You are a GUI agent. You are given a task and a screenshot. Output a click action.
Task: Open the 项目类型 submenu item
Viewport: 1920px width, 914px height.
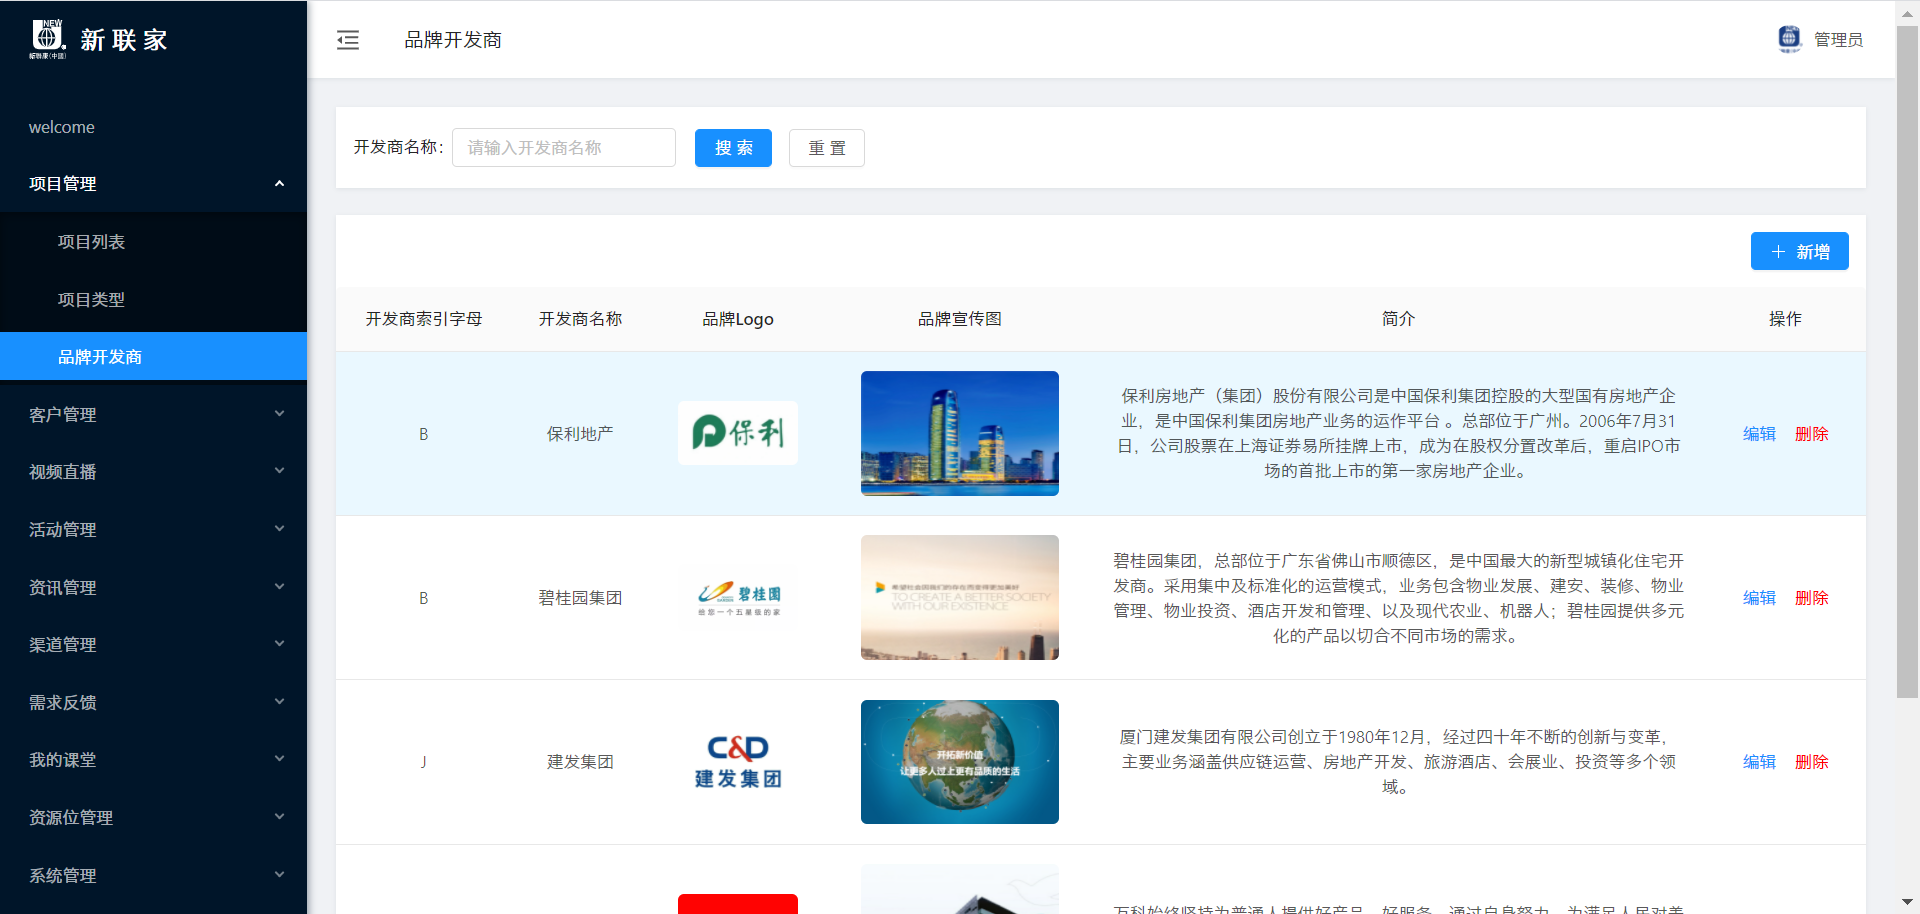click(x=153, y=300)
